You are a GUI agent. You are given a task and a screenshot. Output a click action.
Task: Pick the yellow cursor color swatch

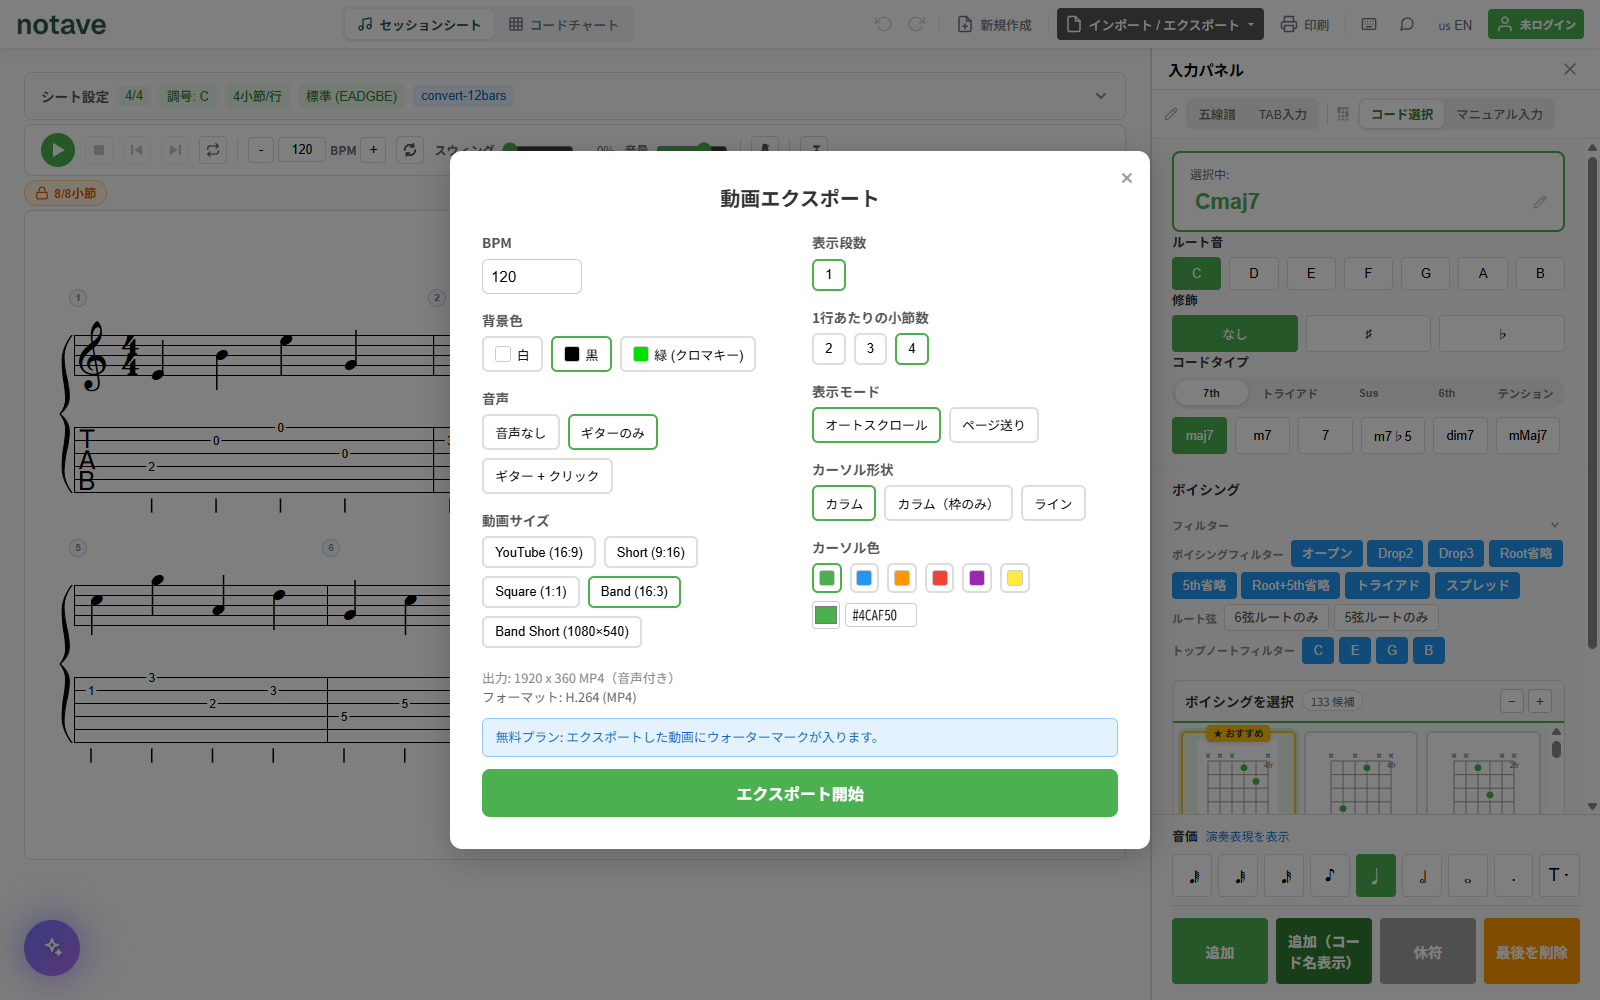pos(1015,578)
